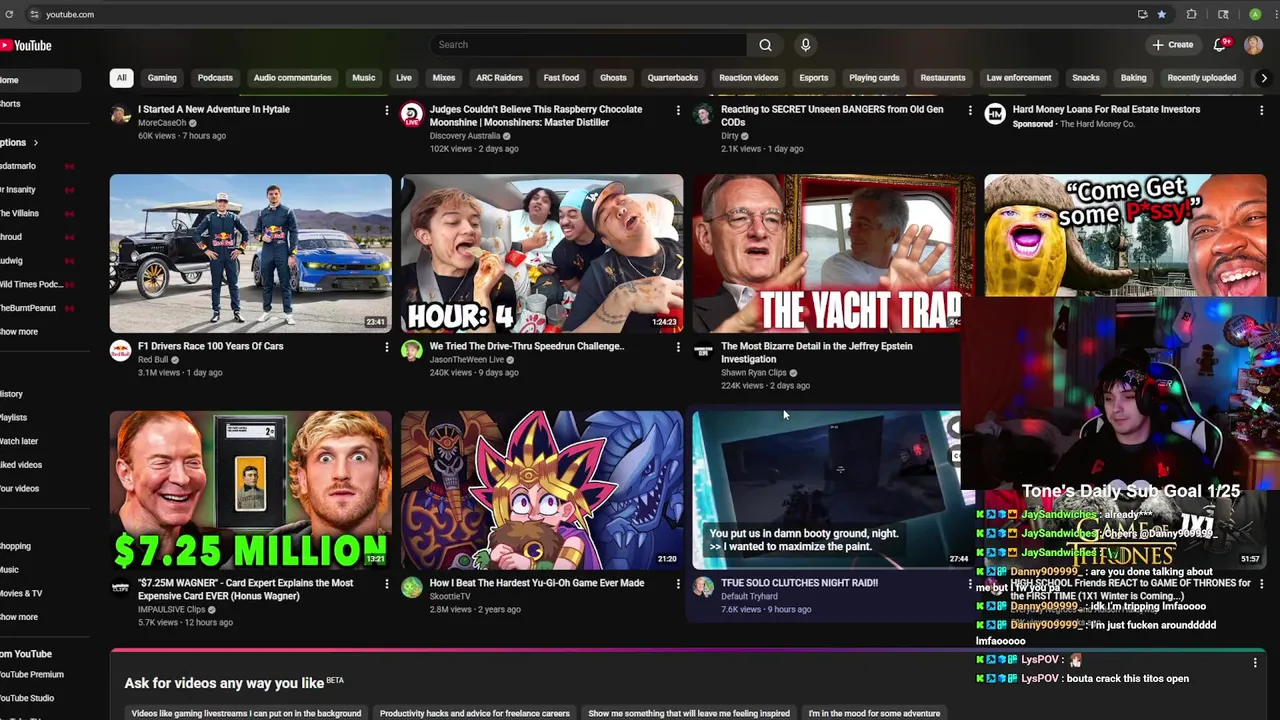Open Jeffrey Epstein Investigation video title

tap(816, 352)
